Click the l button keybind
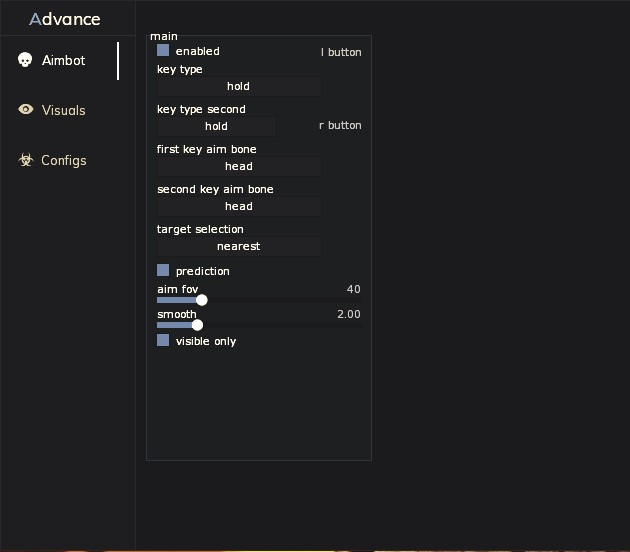 (341, 52)
